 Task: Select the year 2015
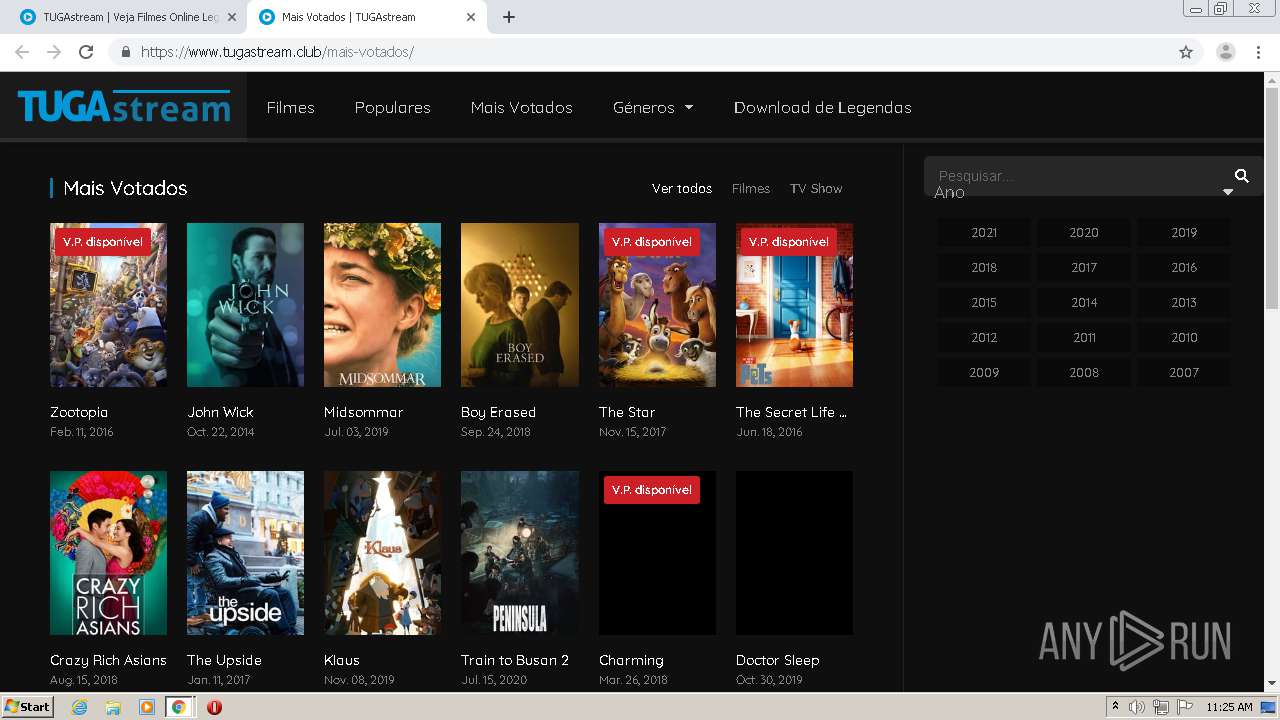click(x=984, y=302)
